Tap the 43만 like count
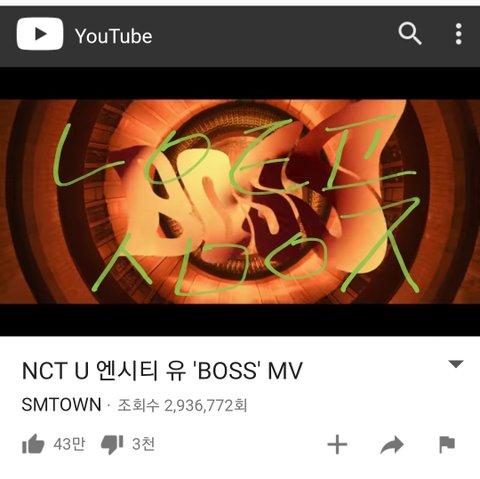The height and width of the screenshot is (479, 480). [69, 444]
